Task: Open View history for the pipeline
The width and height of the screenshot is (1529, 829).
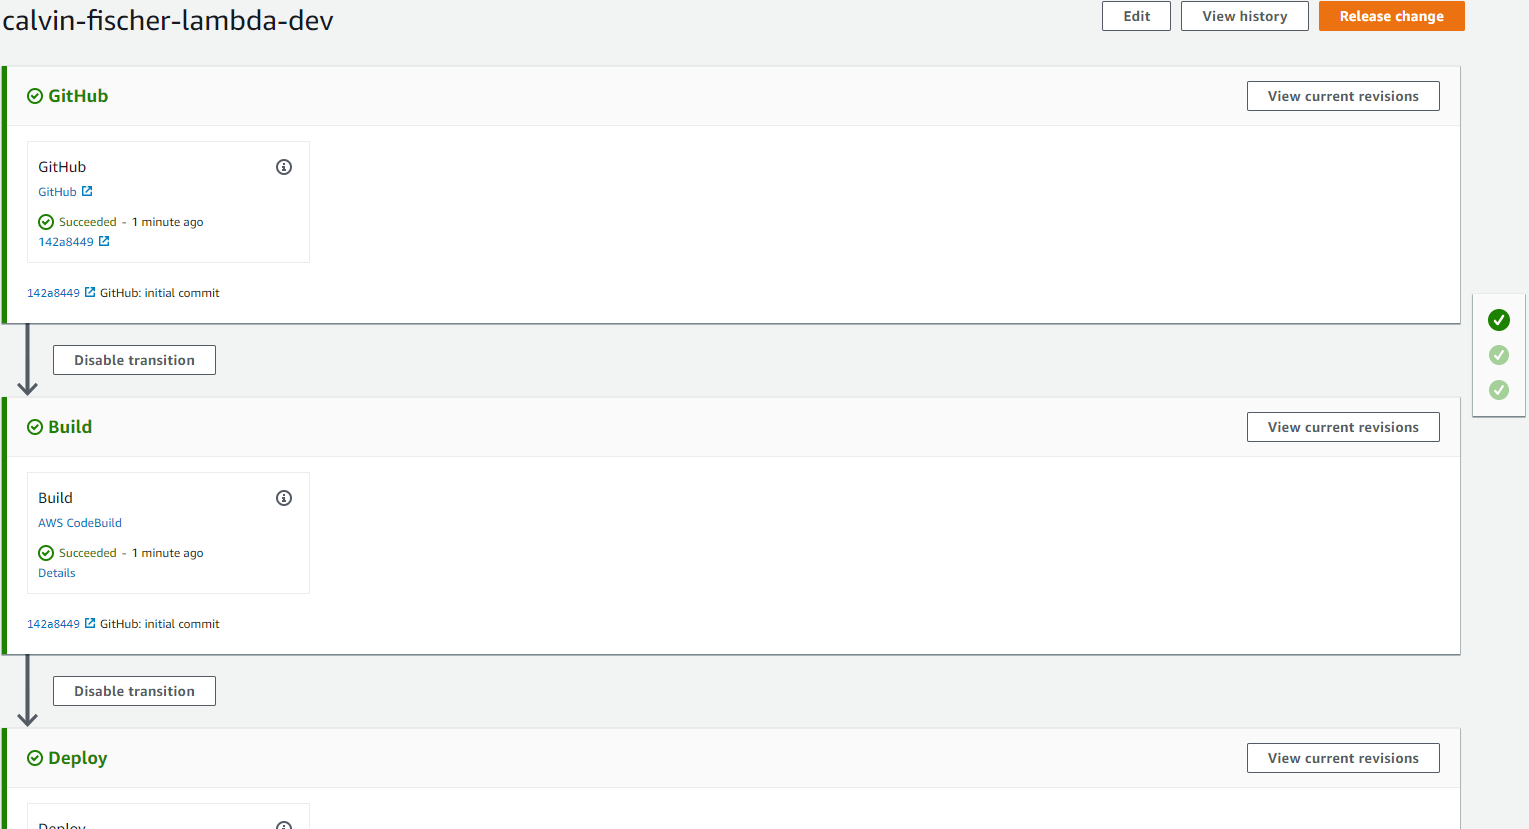Action: point(1244,16)
